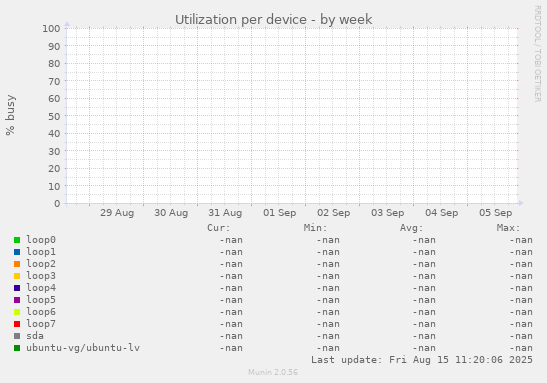Click the loop5 purple legend swatch
Image resolution: width=547 pixels, height=383 pixels.
[17, 300]
